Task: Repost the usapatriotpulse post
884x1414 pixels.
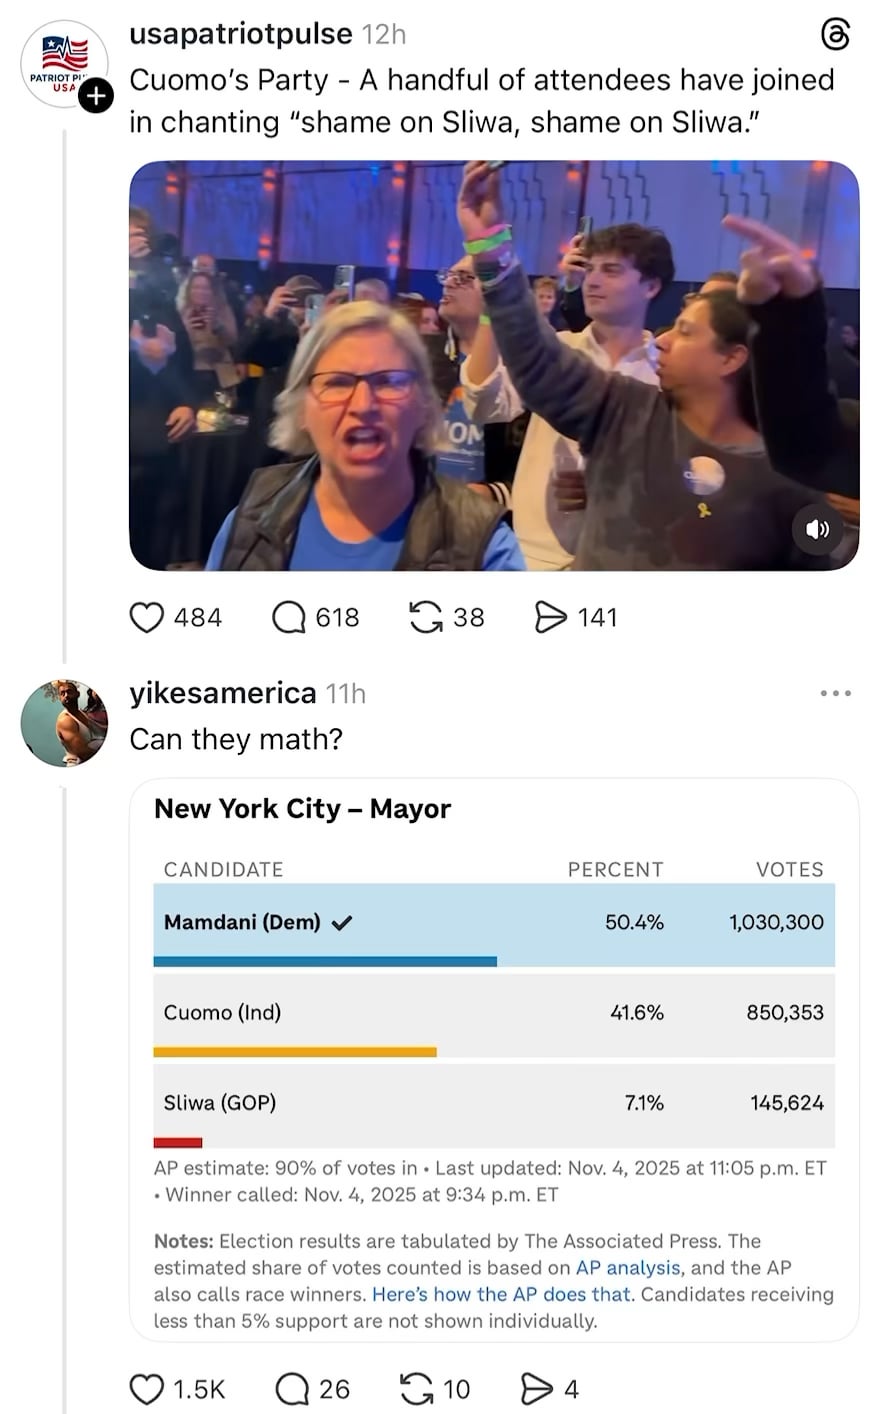Action: (427, 617)
